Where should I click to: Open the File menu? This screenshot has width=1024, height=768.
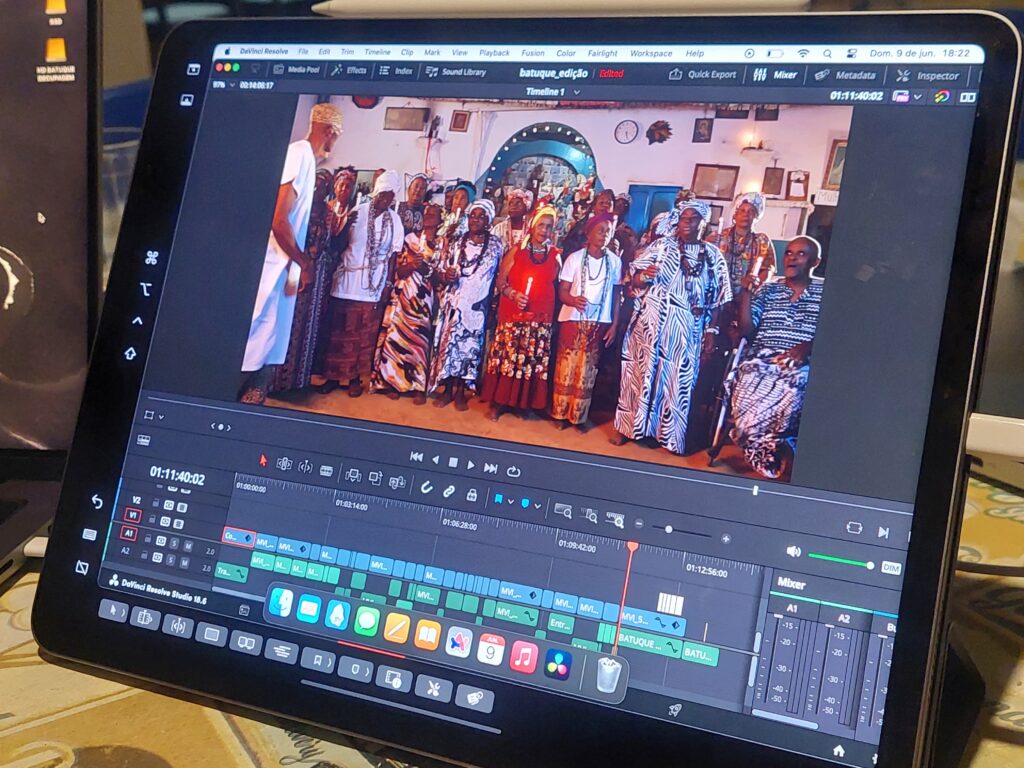[303, 52]
